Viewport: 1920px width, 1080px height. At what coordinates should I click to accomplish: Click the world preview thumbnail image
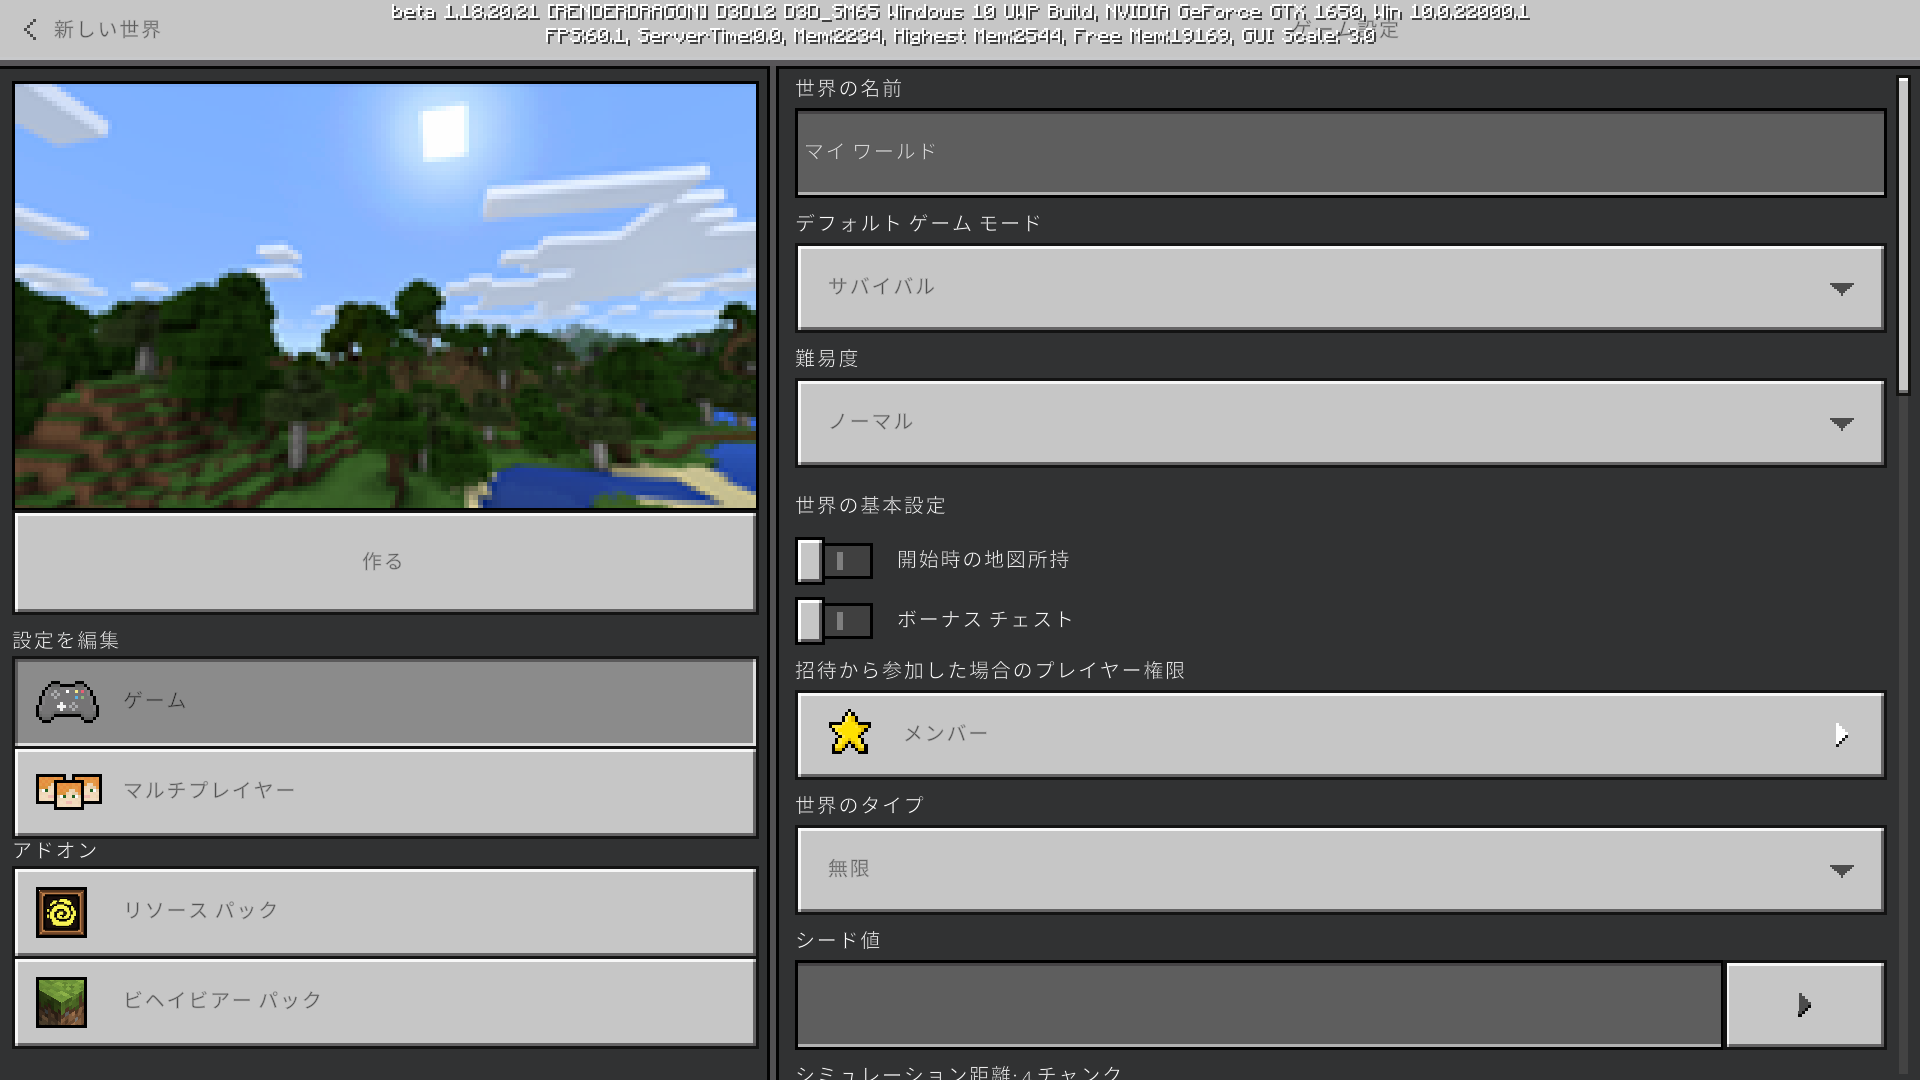point(385,295)
